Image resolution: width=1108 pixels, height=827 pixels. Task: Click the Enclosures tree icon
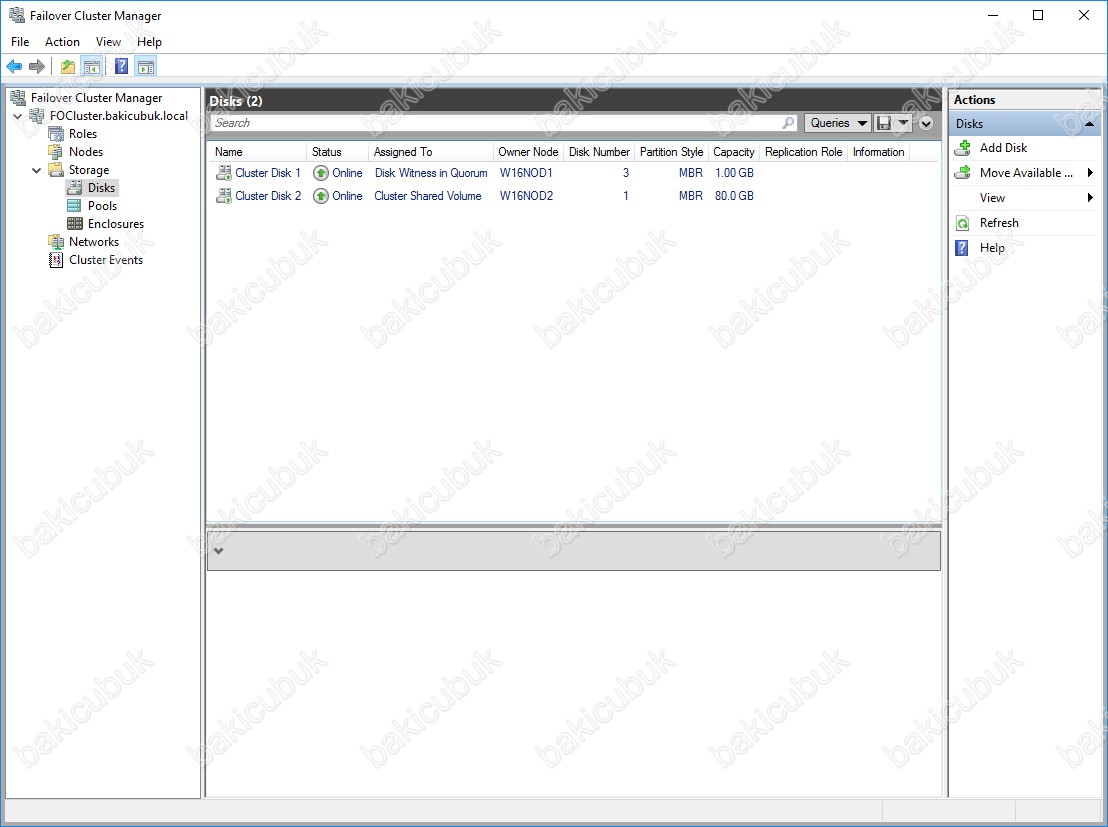(x=74, y=223)
